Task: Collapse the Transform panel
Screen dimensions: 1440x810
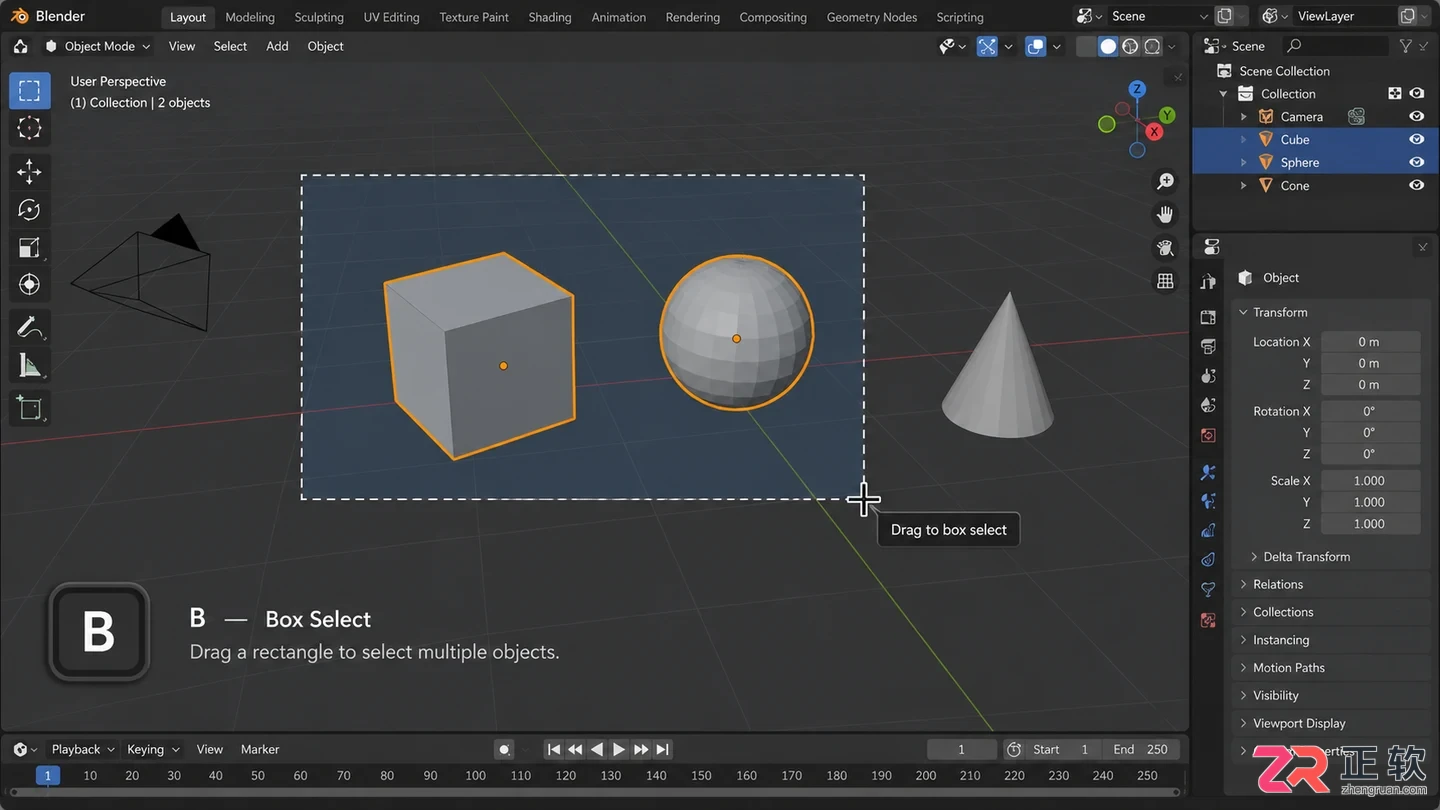Action: (1243, 313)
